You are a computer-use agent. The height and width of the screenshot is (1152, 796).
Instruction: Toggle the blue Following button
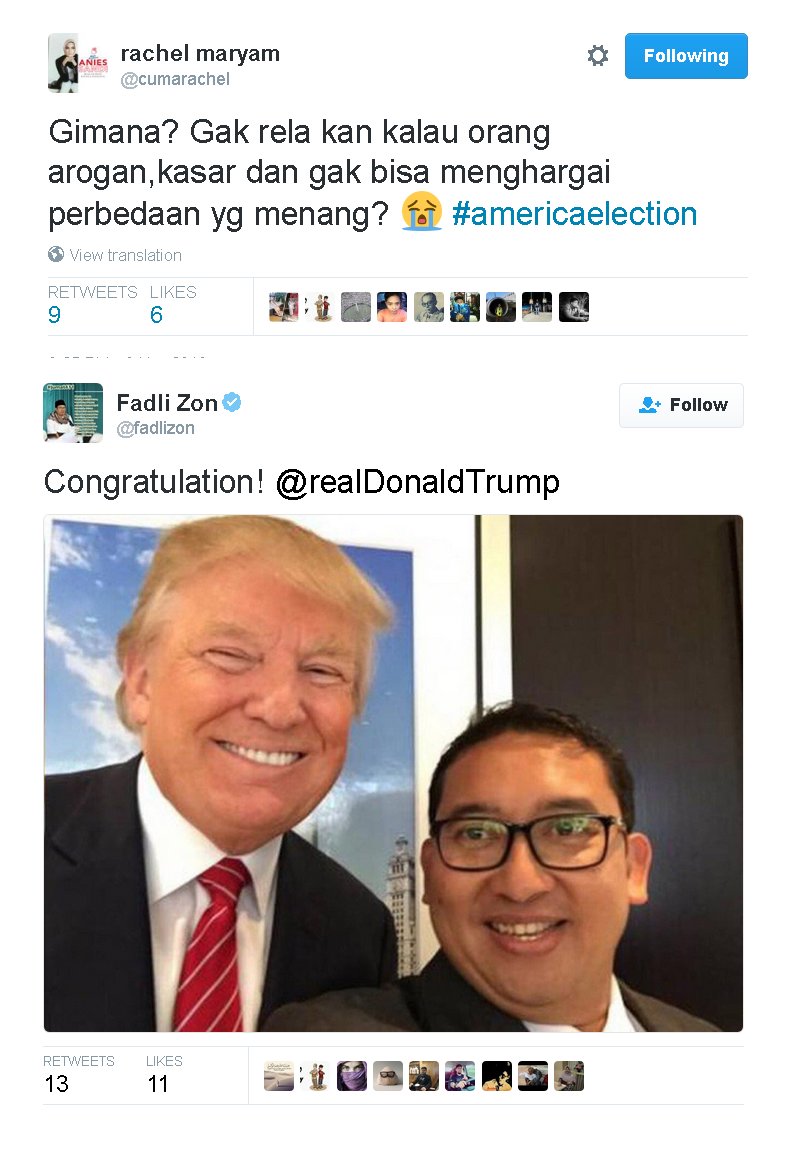click(686, 56)
